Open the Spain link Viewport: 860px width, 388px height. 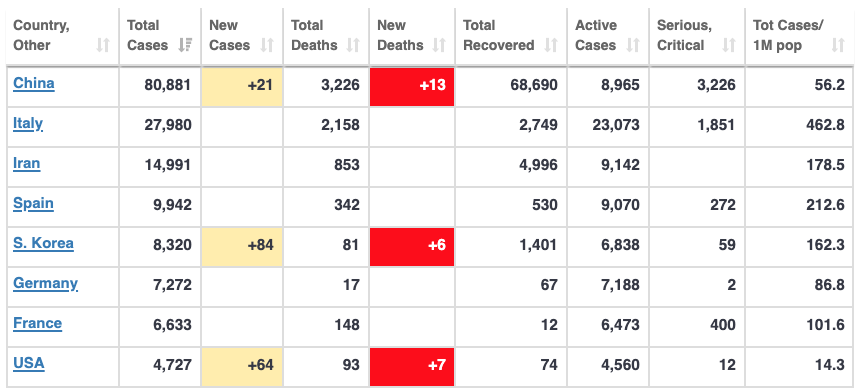point(33,204)
